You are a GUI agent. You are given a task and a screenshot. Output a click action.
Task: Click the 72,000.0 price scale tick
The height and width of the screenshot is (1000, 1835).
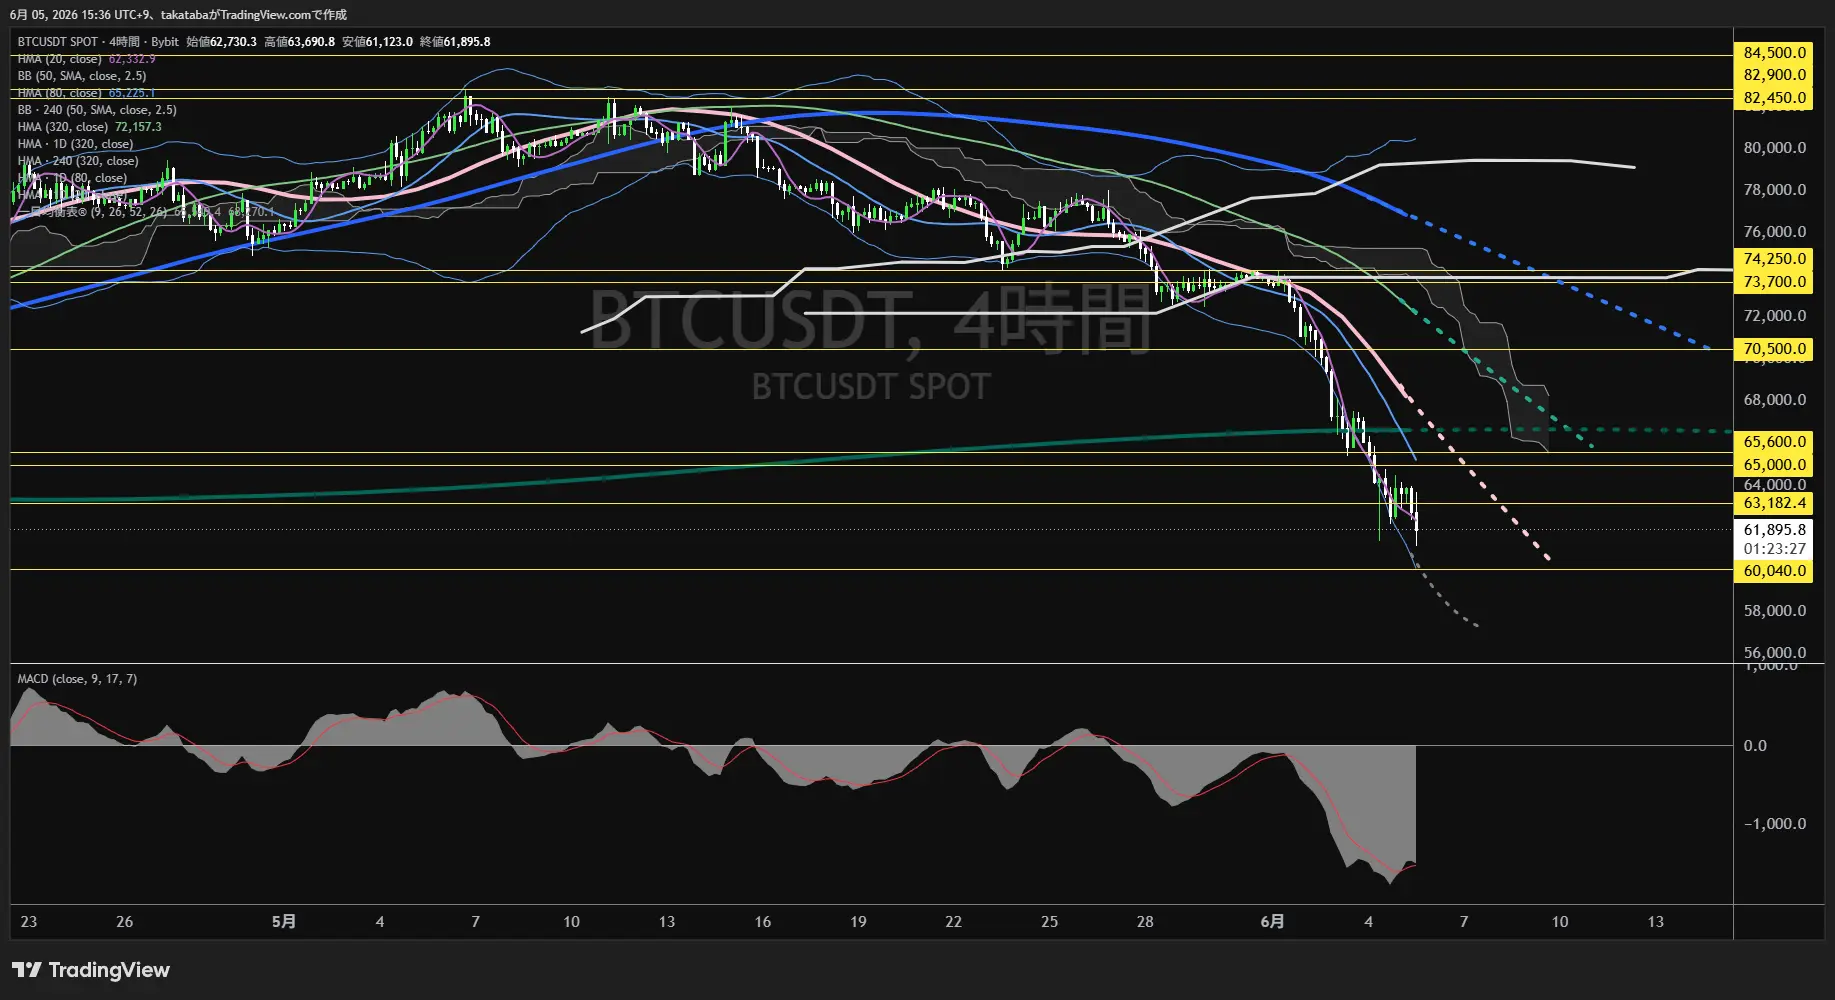pyautogui.click(x=1775, y=316)
